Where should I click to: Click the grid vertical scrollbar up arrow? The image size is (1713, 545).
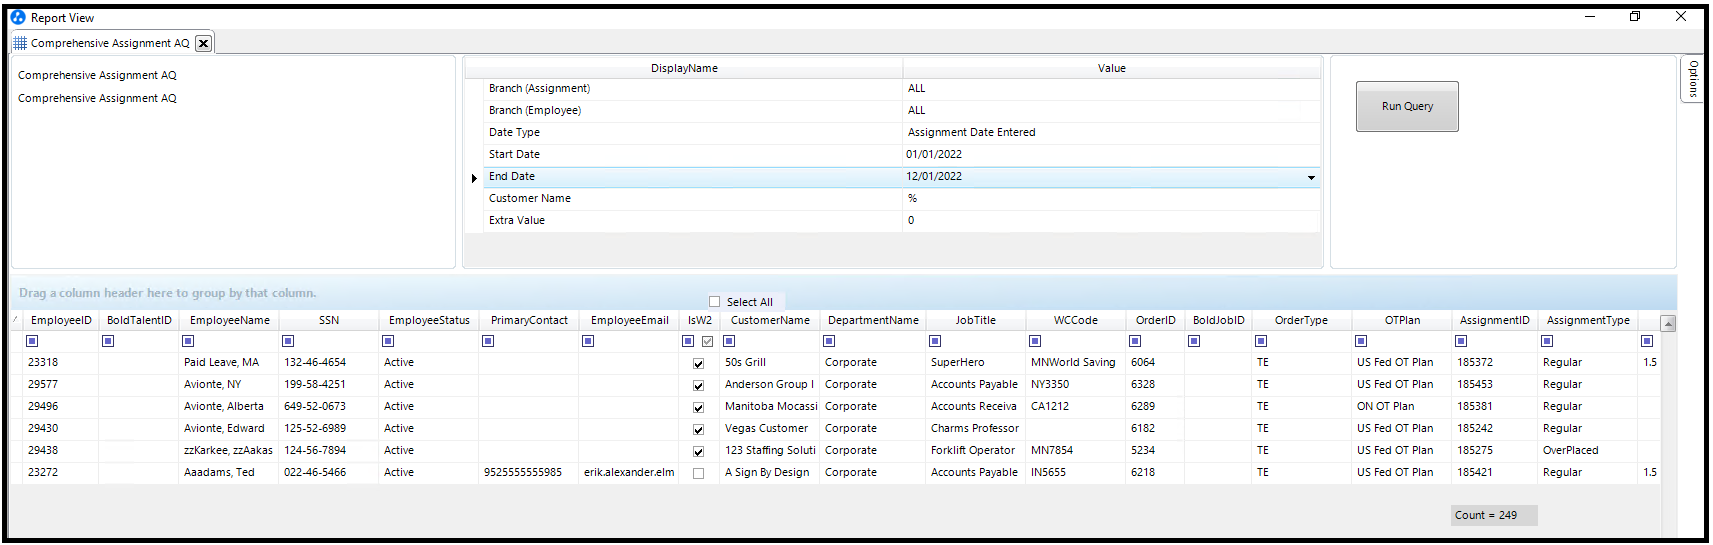(1668, 323)
